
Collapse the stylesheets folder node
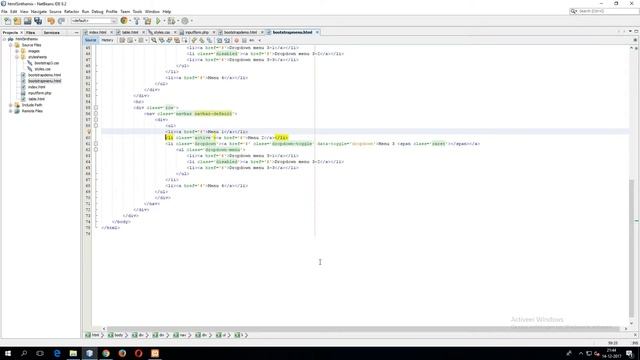[x=17, y=57]
